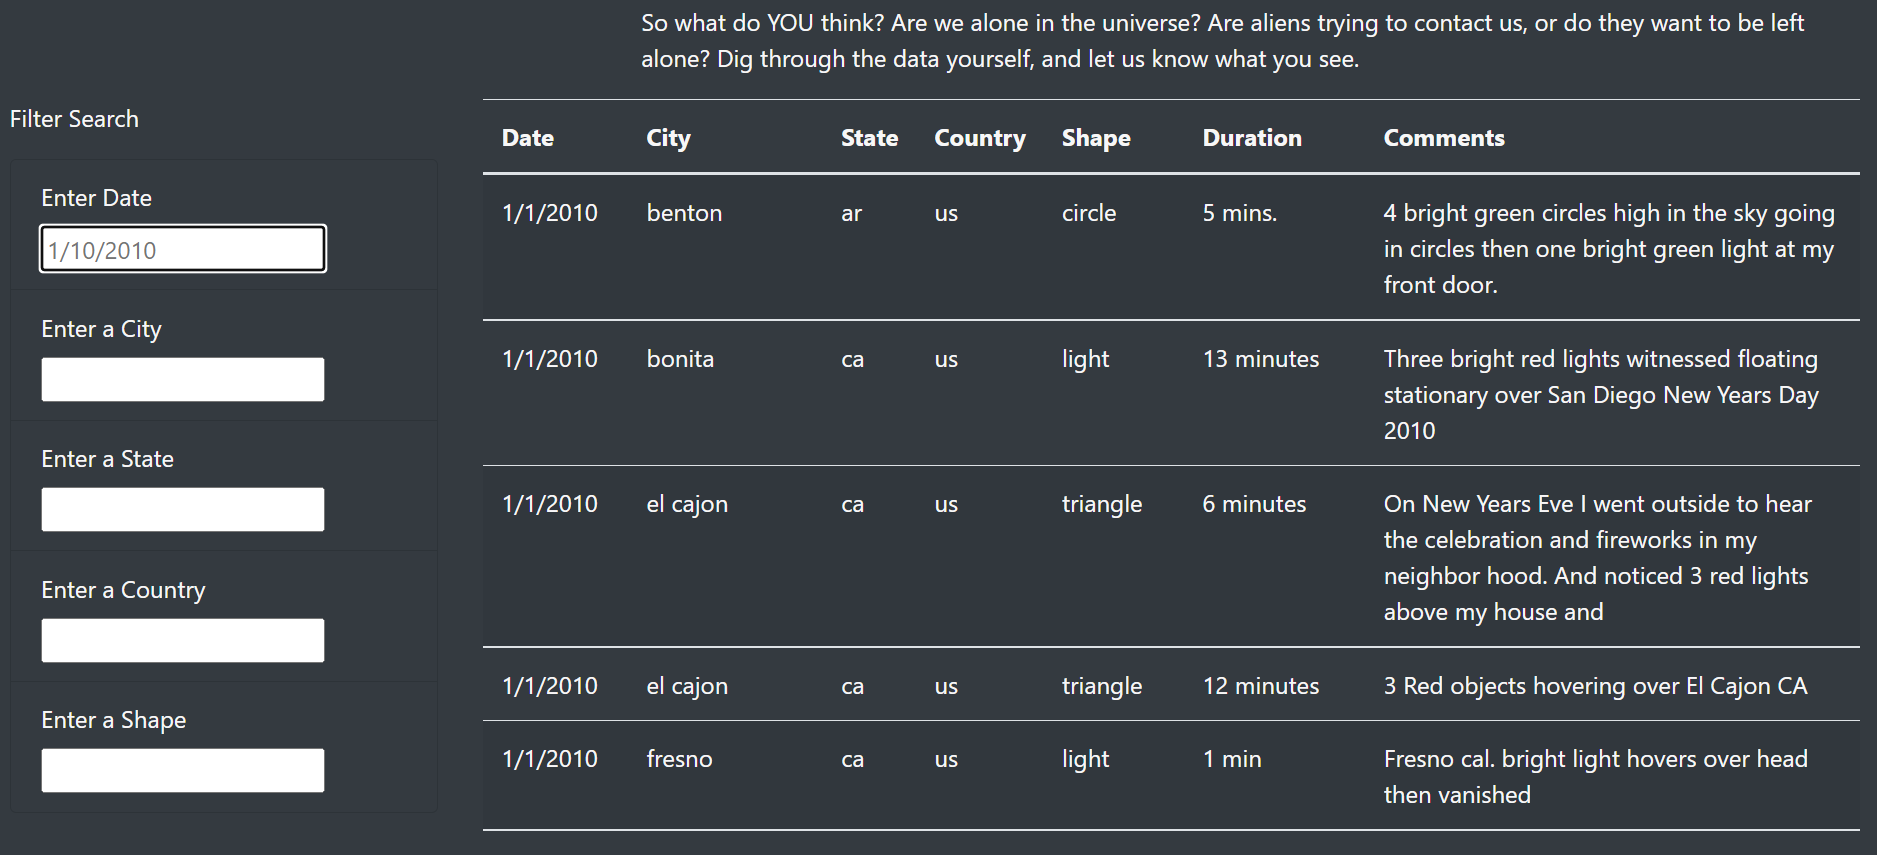Image resolution: width=1877 pixels, height=855 pixels.
Task: Select the Enter a Country input box
Action: click(183, 641)
